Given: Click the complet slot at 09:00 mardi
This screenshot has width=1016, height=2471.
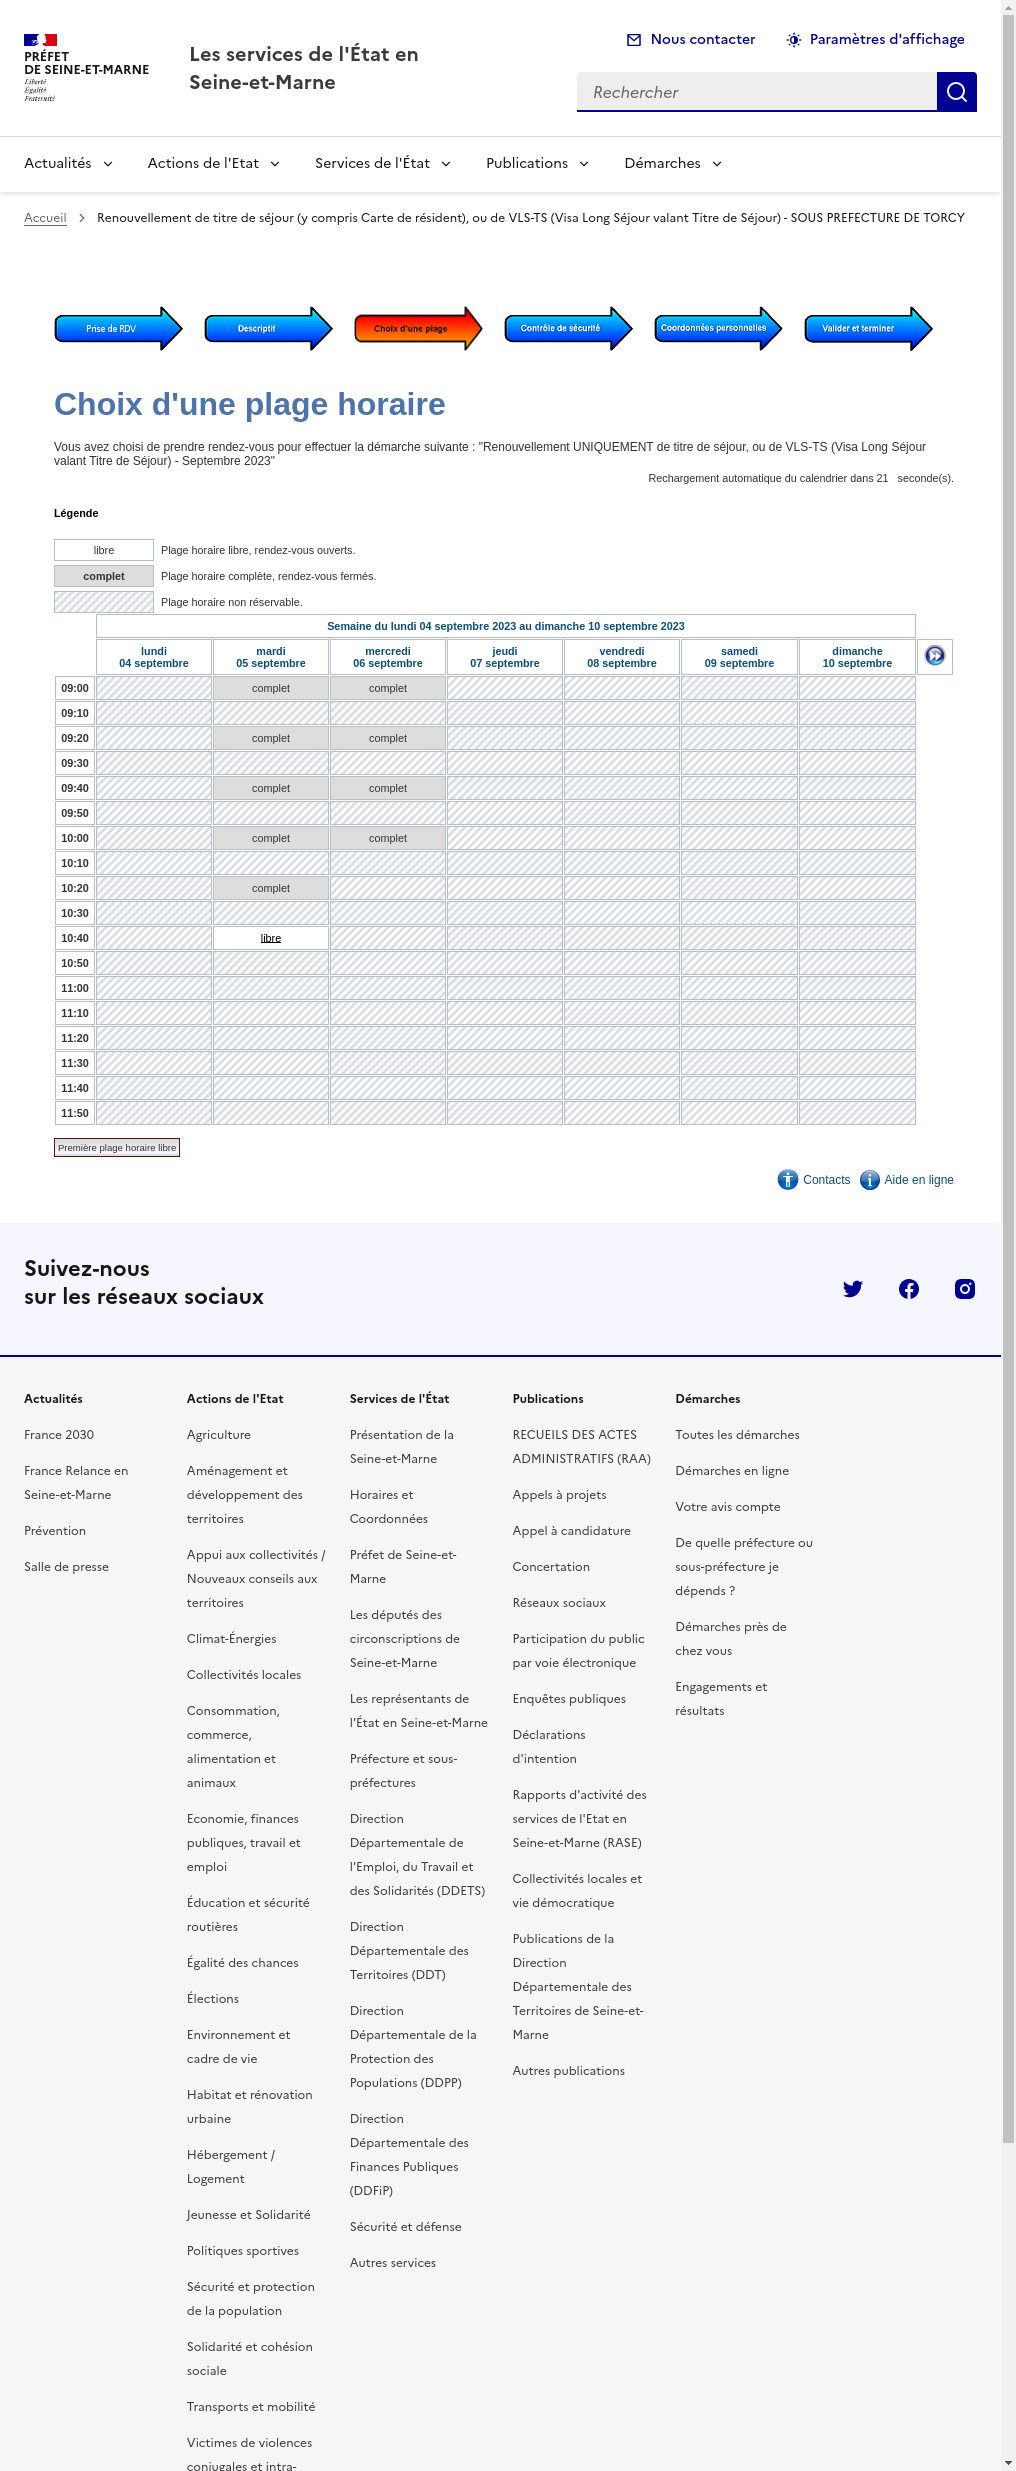Looking at the screenshot, I should [271, 688].
